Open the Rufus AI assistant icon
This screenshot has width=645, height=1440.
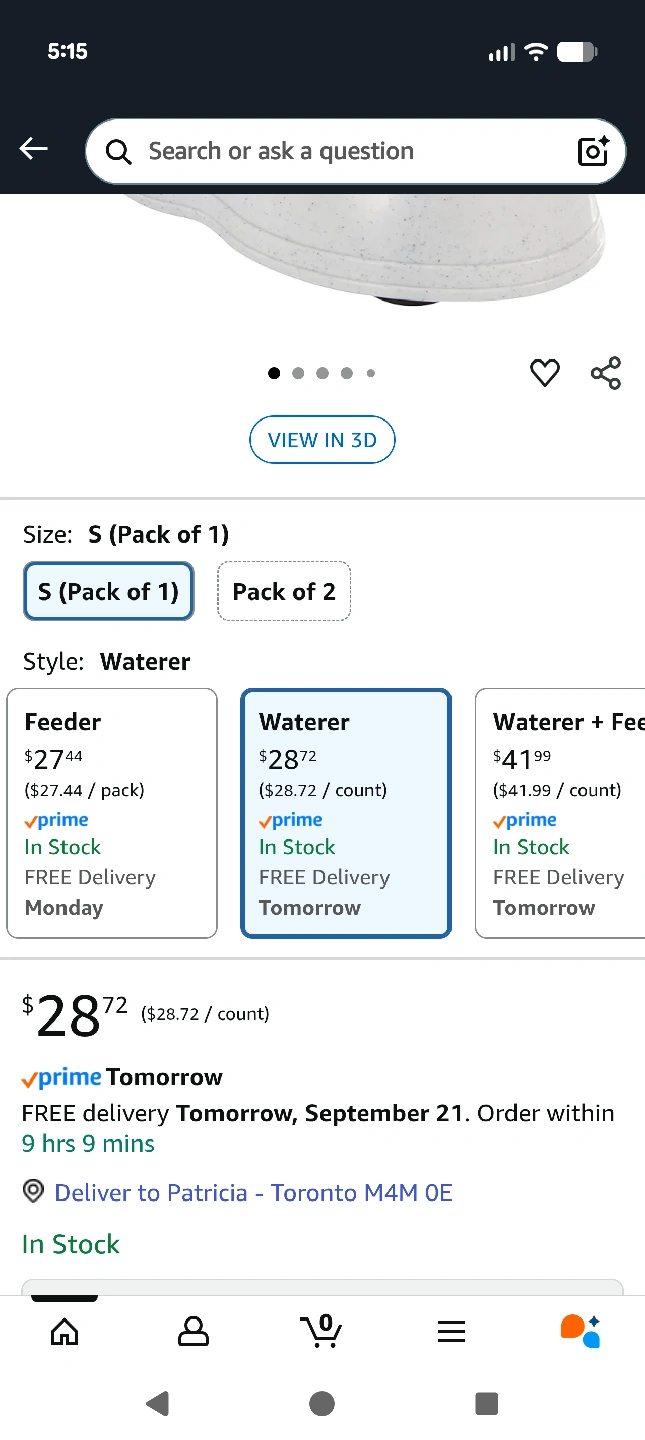[x=580, y=1331]
